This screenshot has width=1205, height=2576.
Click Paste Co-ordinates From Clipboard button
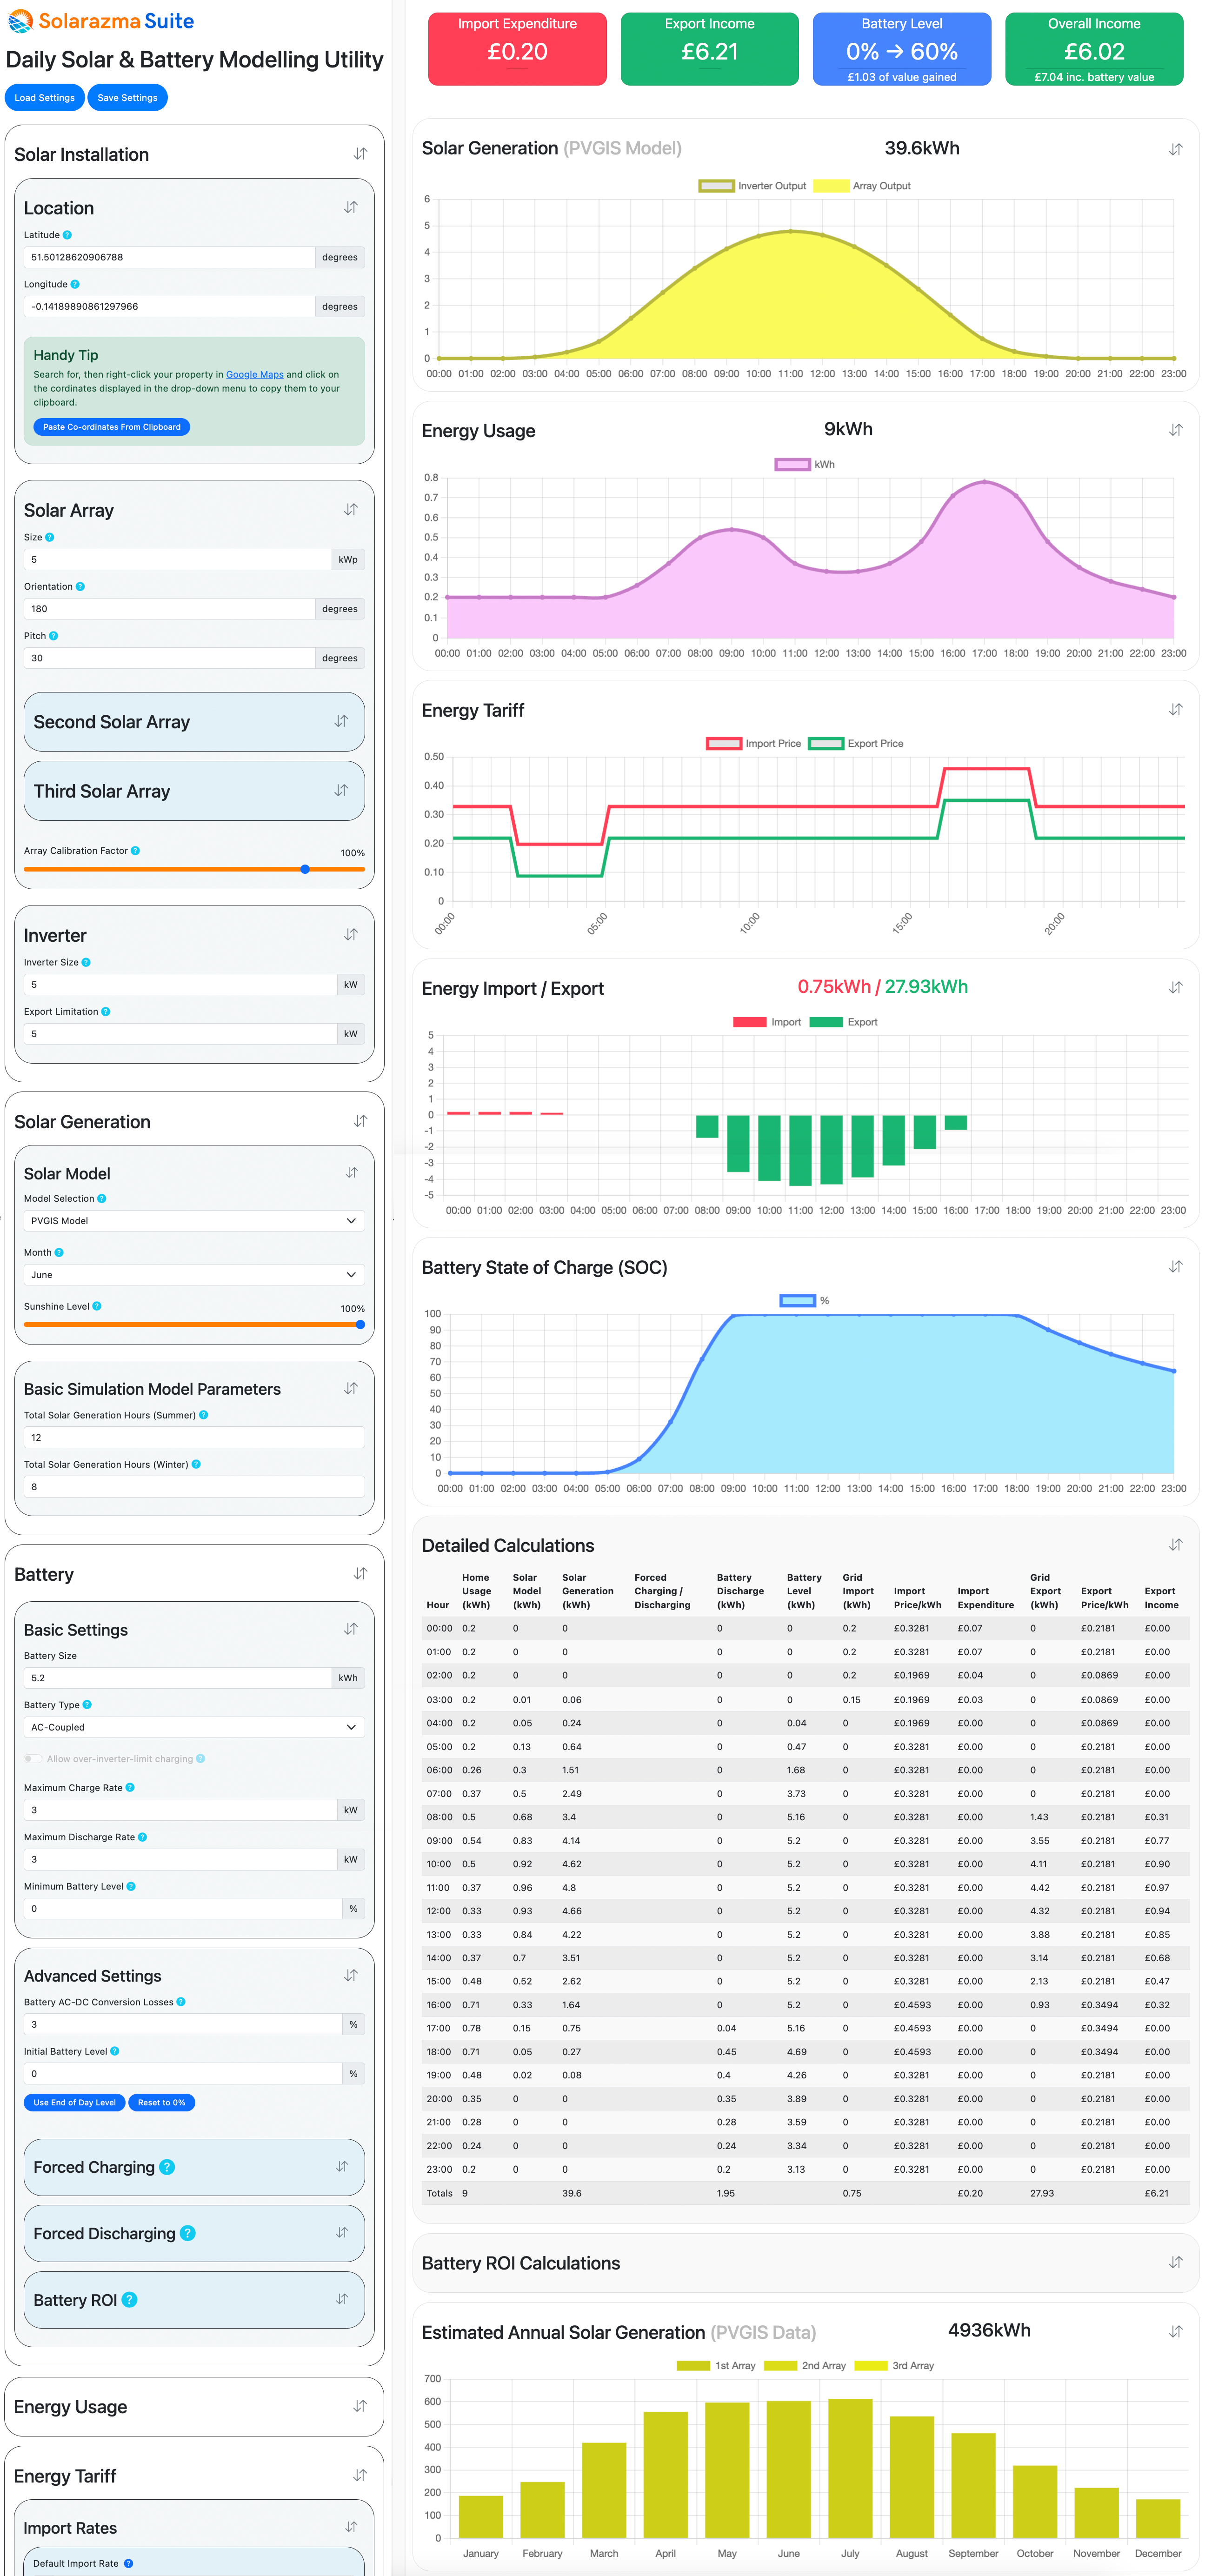point(112,427)
